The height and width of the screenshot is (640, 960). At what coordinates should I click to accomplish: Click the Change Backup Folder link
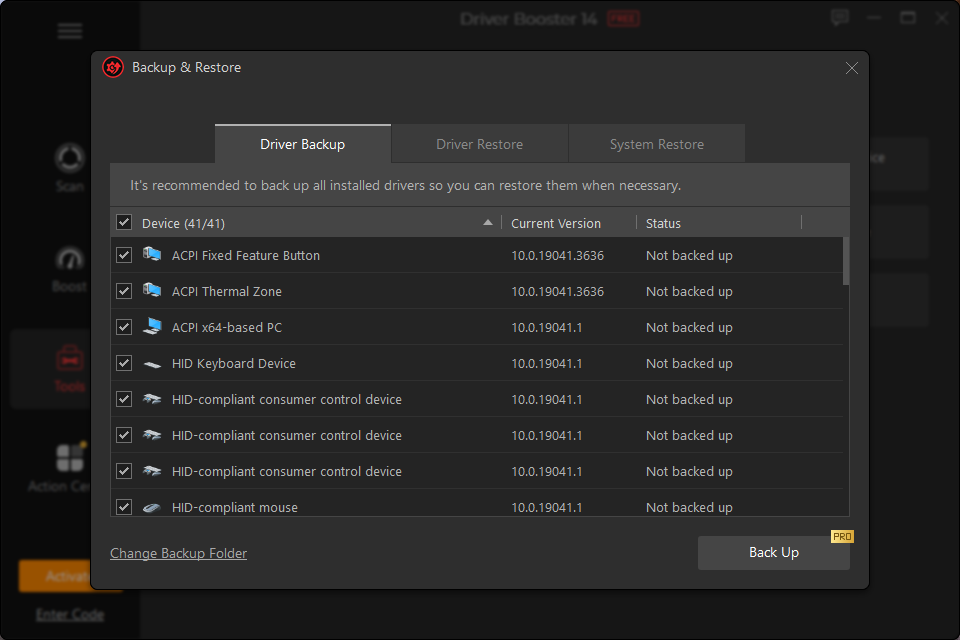[x=178, y=553]
